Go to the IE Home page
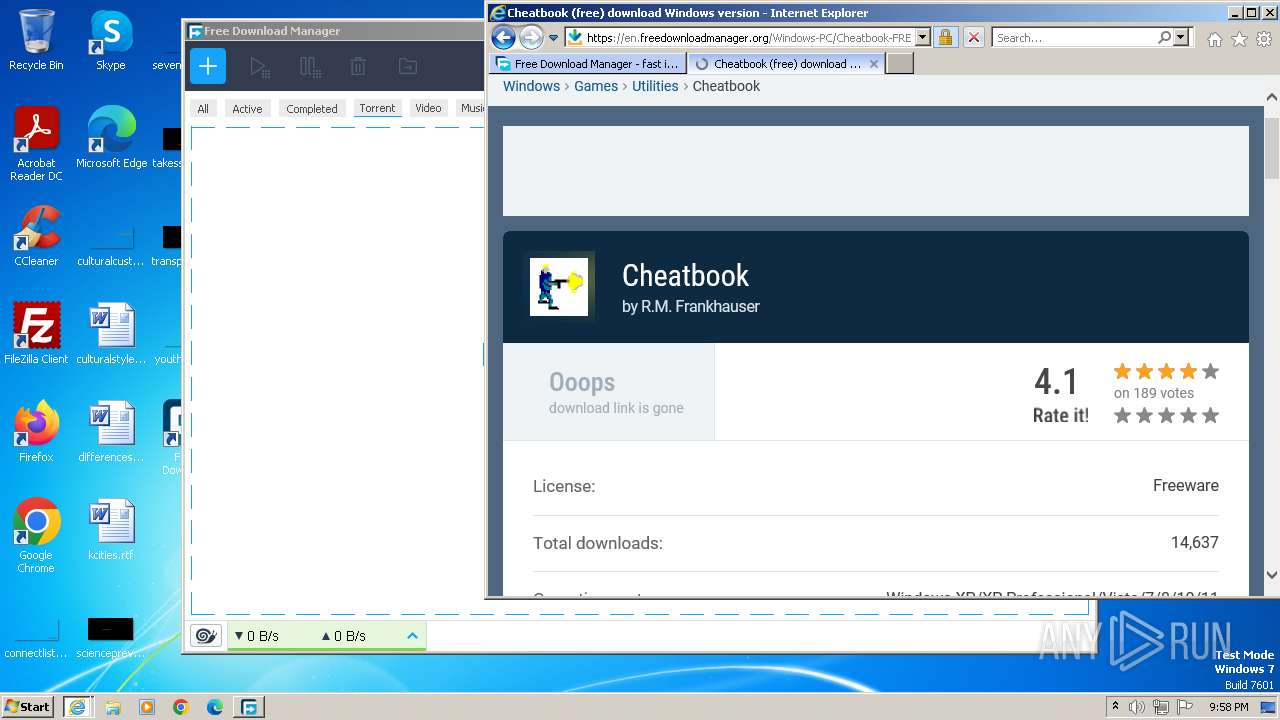 pyautogui.click(x=1214, y=39)
